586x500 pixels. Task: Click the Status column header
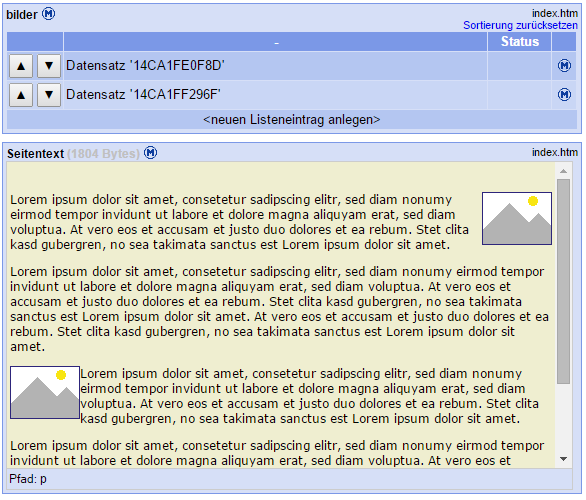point(519,41)
